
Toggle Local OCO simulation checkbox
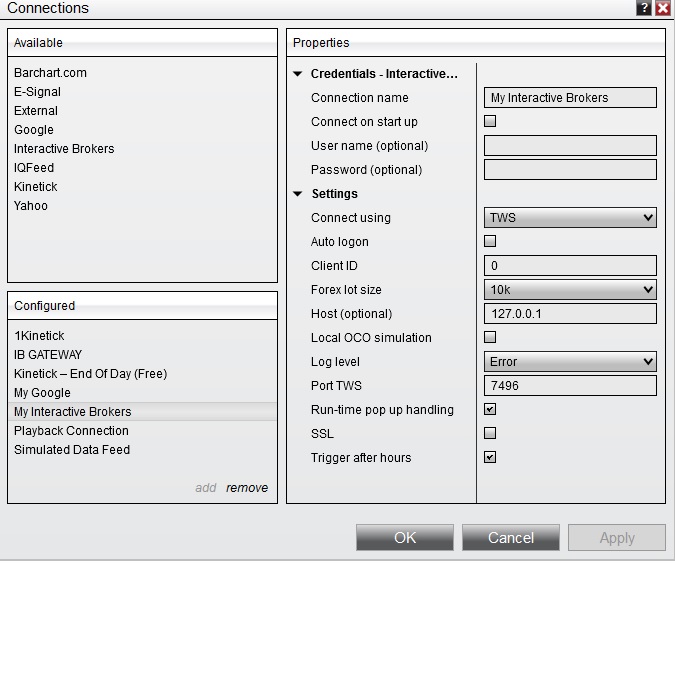coord(490,337)
